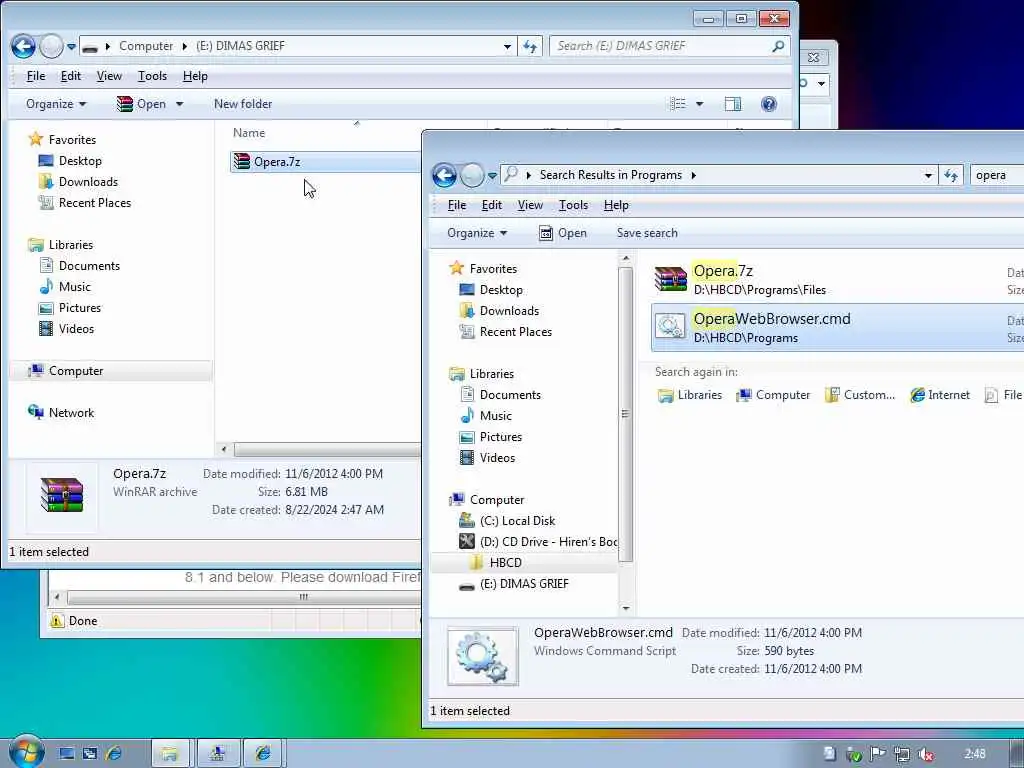1024x768 pixels.
Task: Click network tray icon
Action: pyautogui.click(x=902, y=754)
